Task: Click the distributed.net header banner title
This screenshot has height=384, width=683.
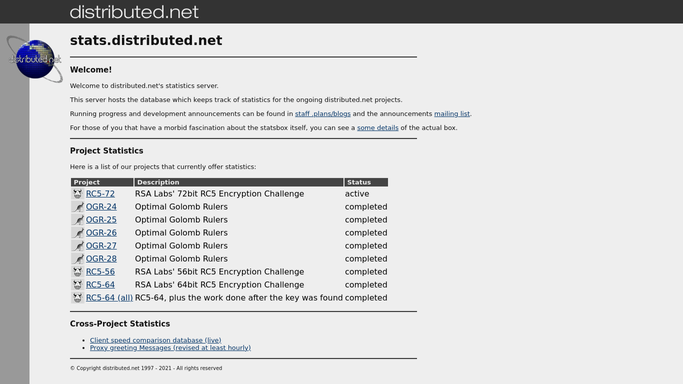Action: click(x=134, y=12)
